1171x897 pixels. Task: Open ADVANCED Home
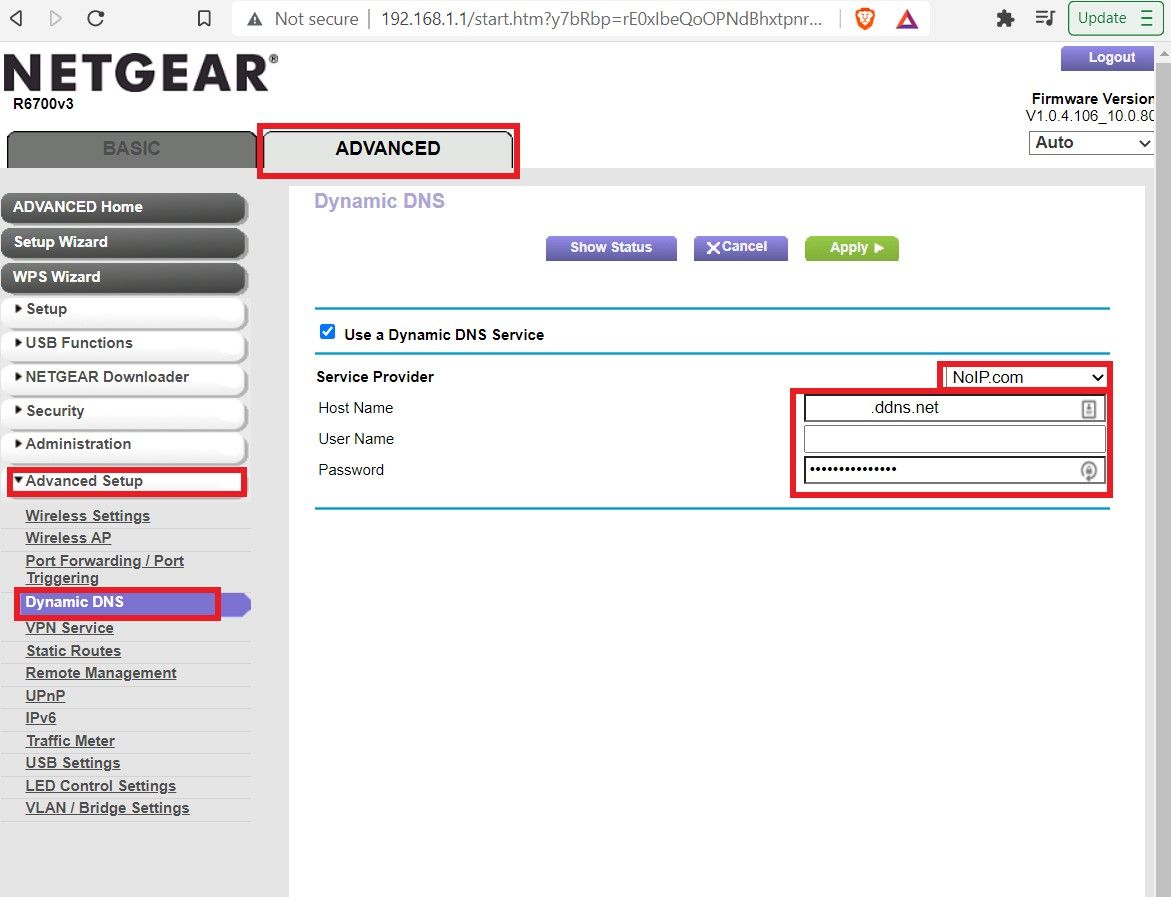pos(124,207)
